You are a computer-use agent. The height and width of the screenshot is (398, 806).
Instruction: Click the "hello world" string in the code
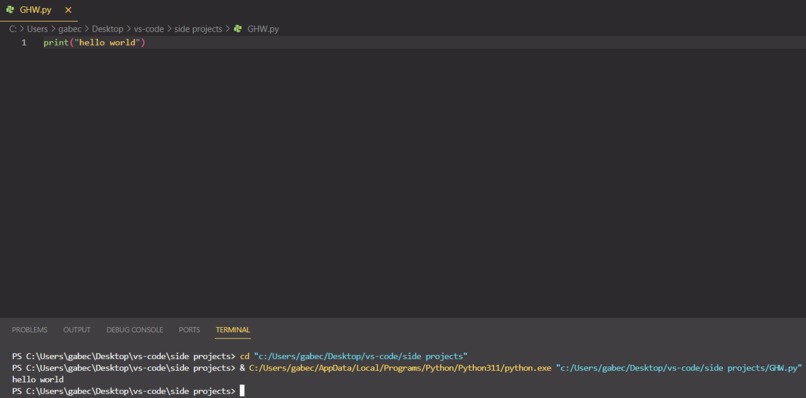click(107, 43)
